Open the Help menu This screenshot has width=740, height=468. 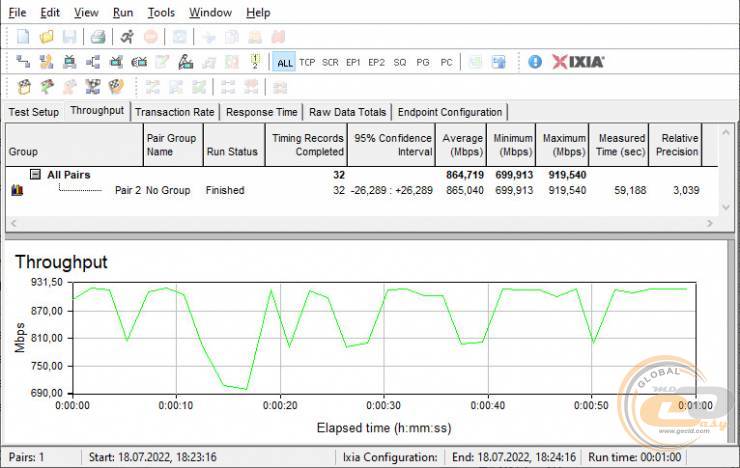(258, 13)
